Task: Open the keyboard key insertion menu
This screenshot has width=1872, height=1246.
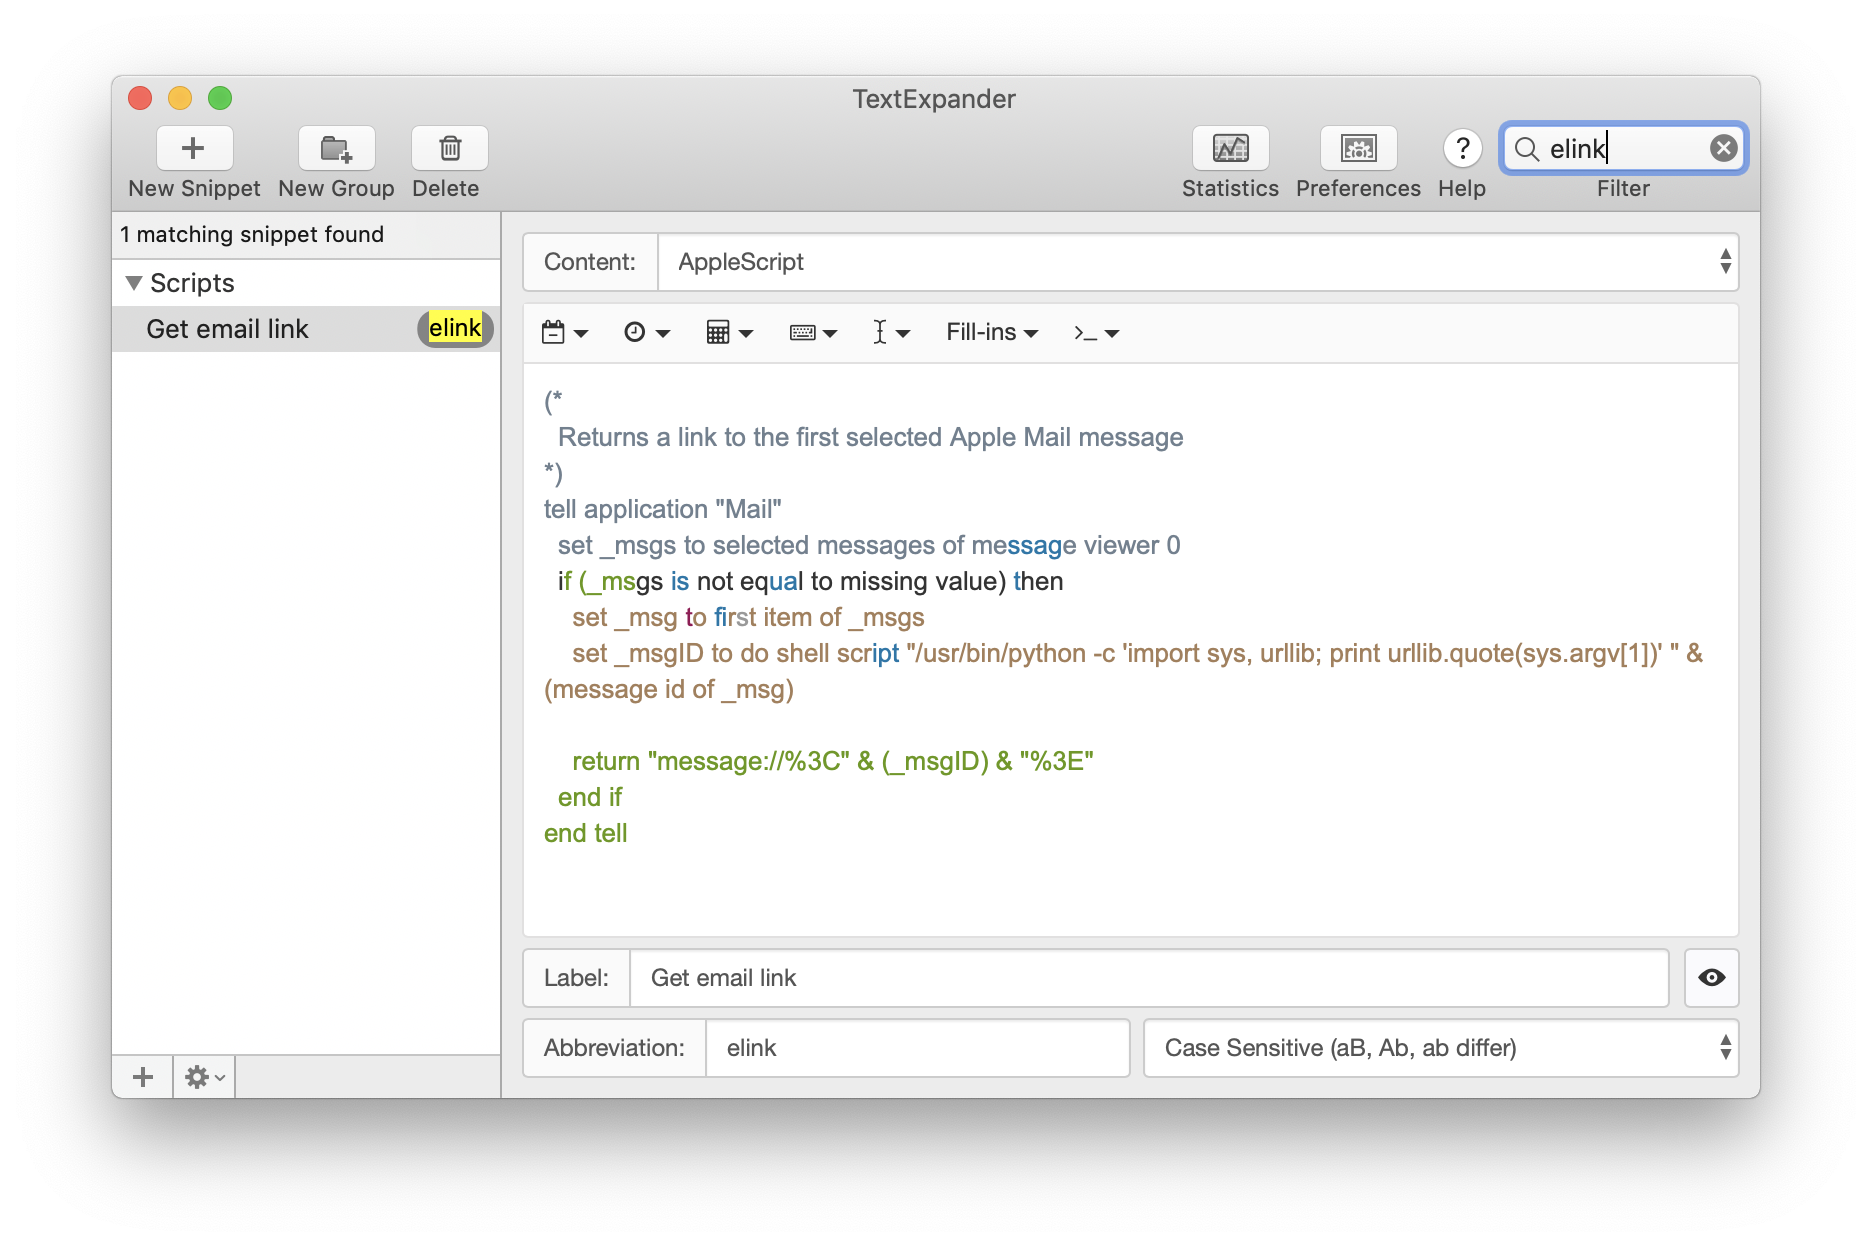Action: pos(812,332)
